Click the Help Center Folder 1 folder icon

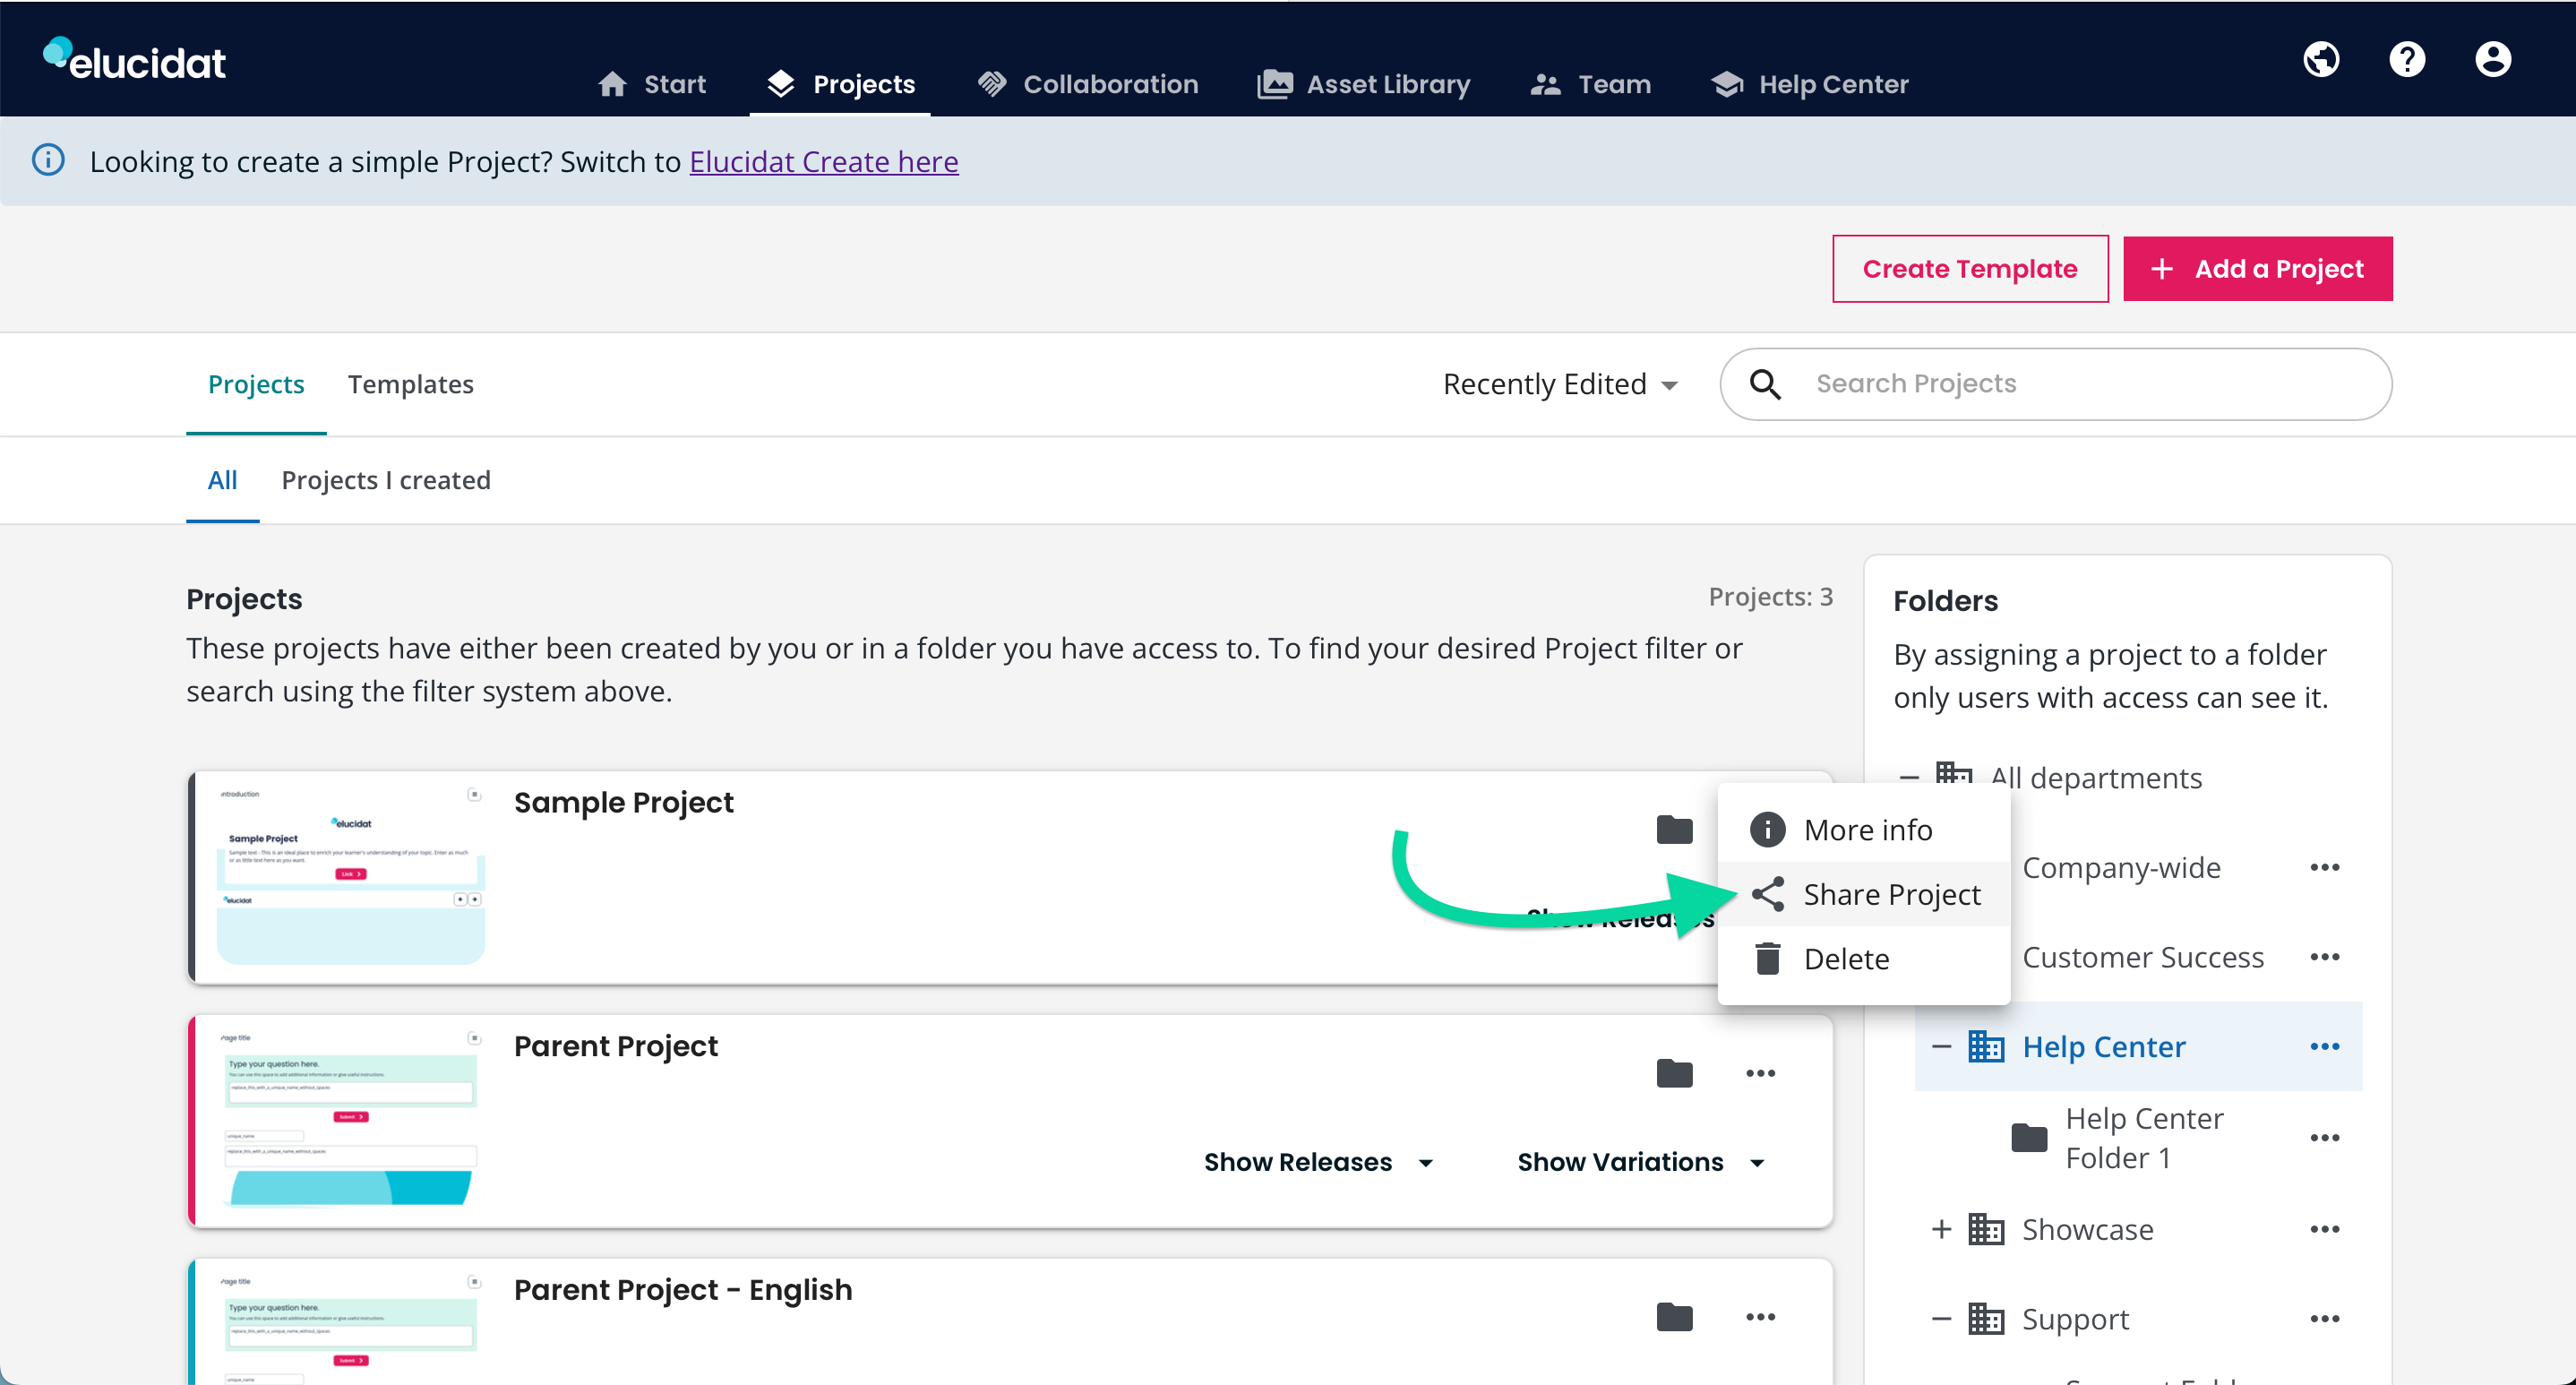click(2029, 1138)
